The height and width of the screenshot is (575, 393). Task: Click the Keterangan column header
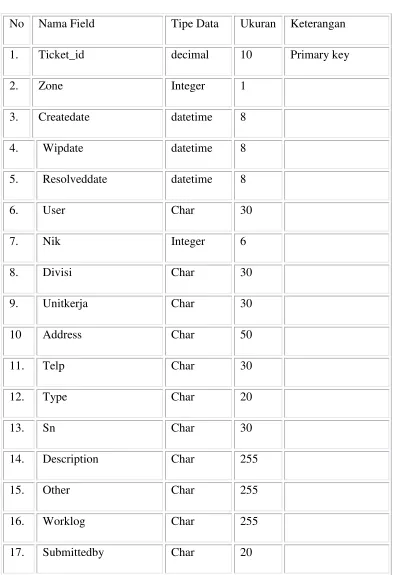336,30
